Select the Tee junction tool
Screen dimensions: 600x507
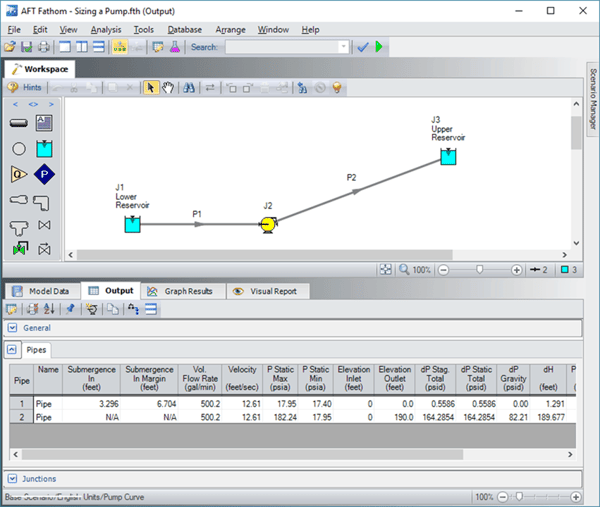coord(19,228)
